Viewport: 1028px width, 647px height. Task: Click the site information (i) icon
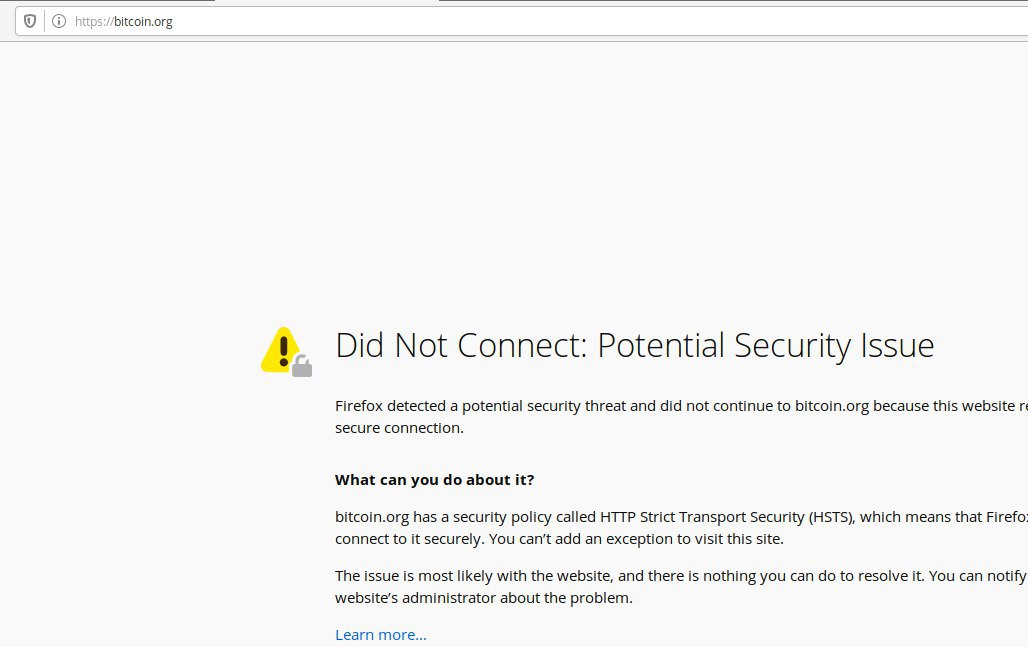pyautogui.click(x=59, y=21)
